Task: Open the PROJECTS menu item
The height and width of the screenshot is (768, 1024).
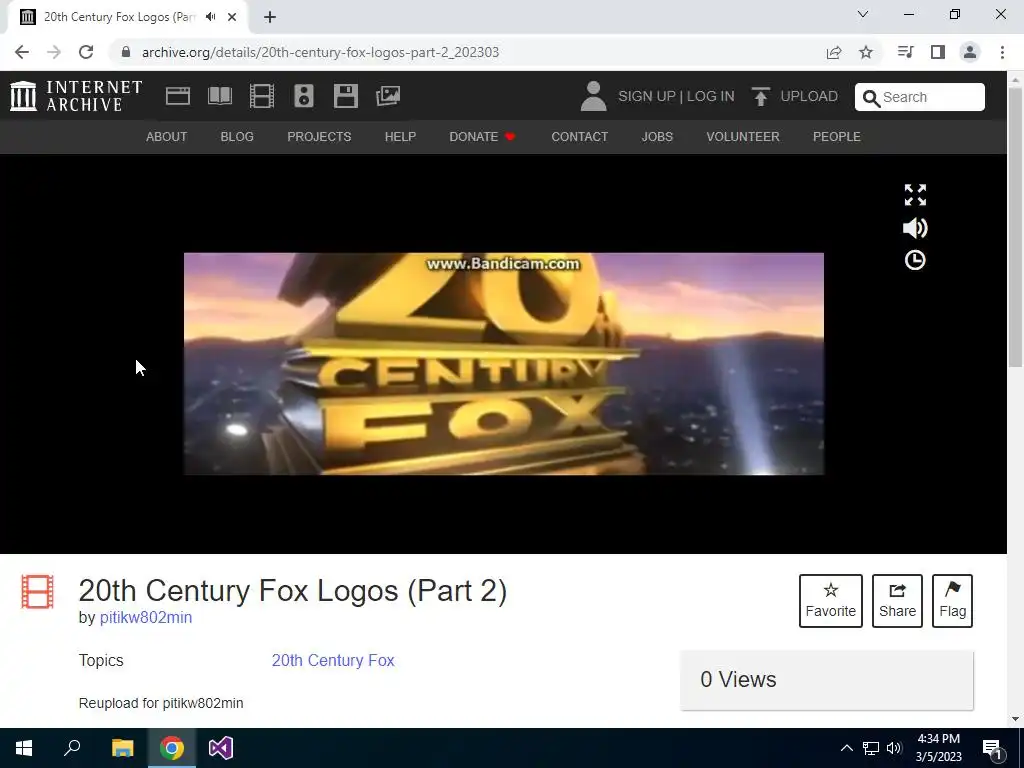Action: click(319, 136)
